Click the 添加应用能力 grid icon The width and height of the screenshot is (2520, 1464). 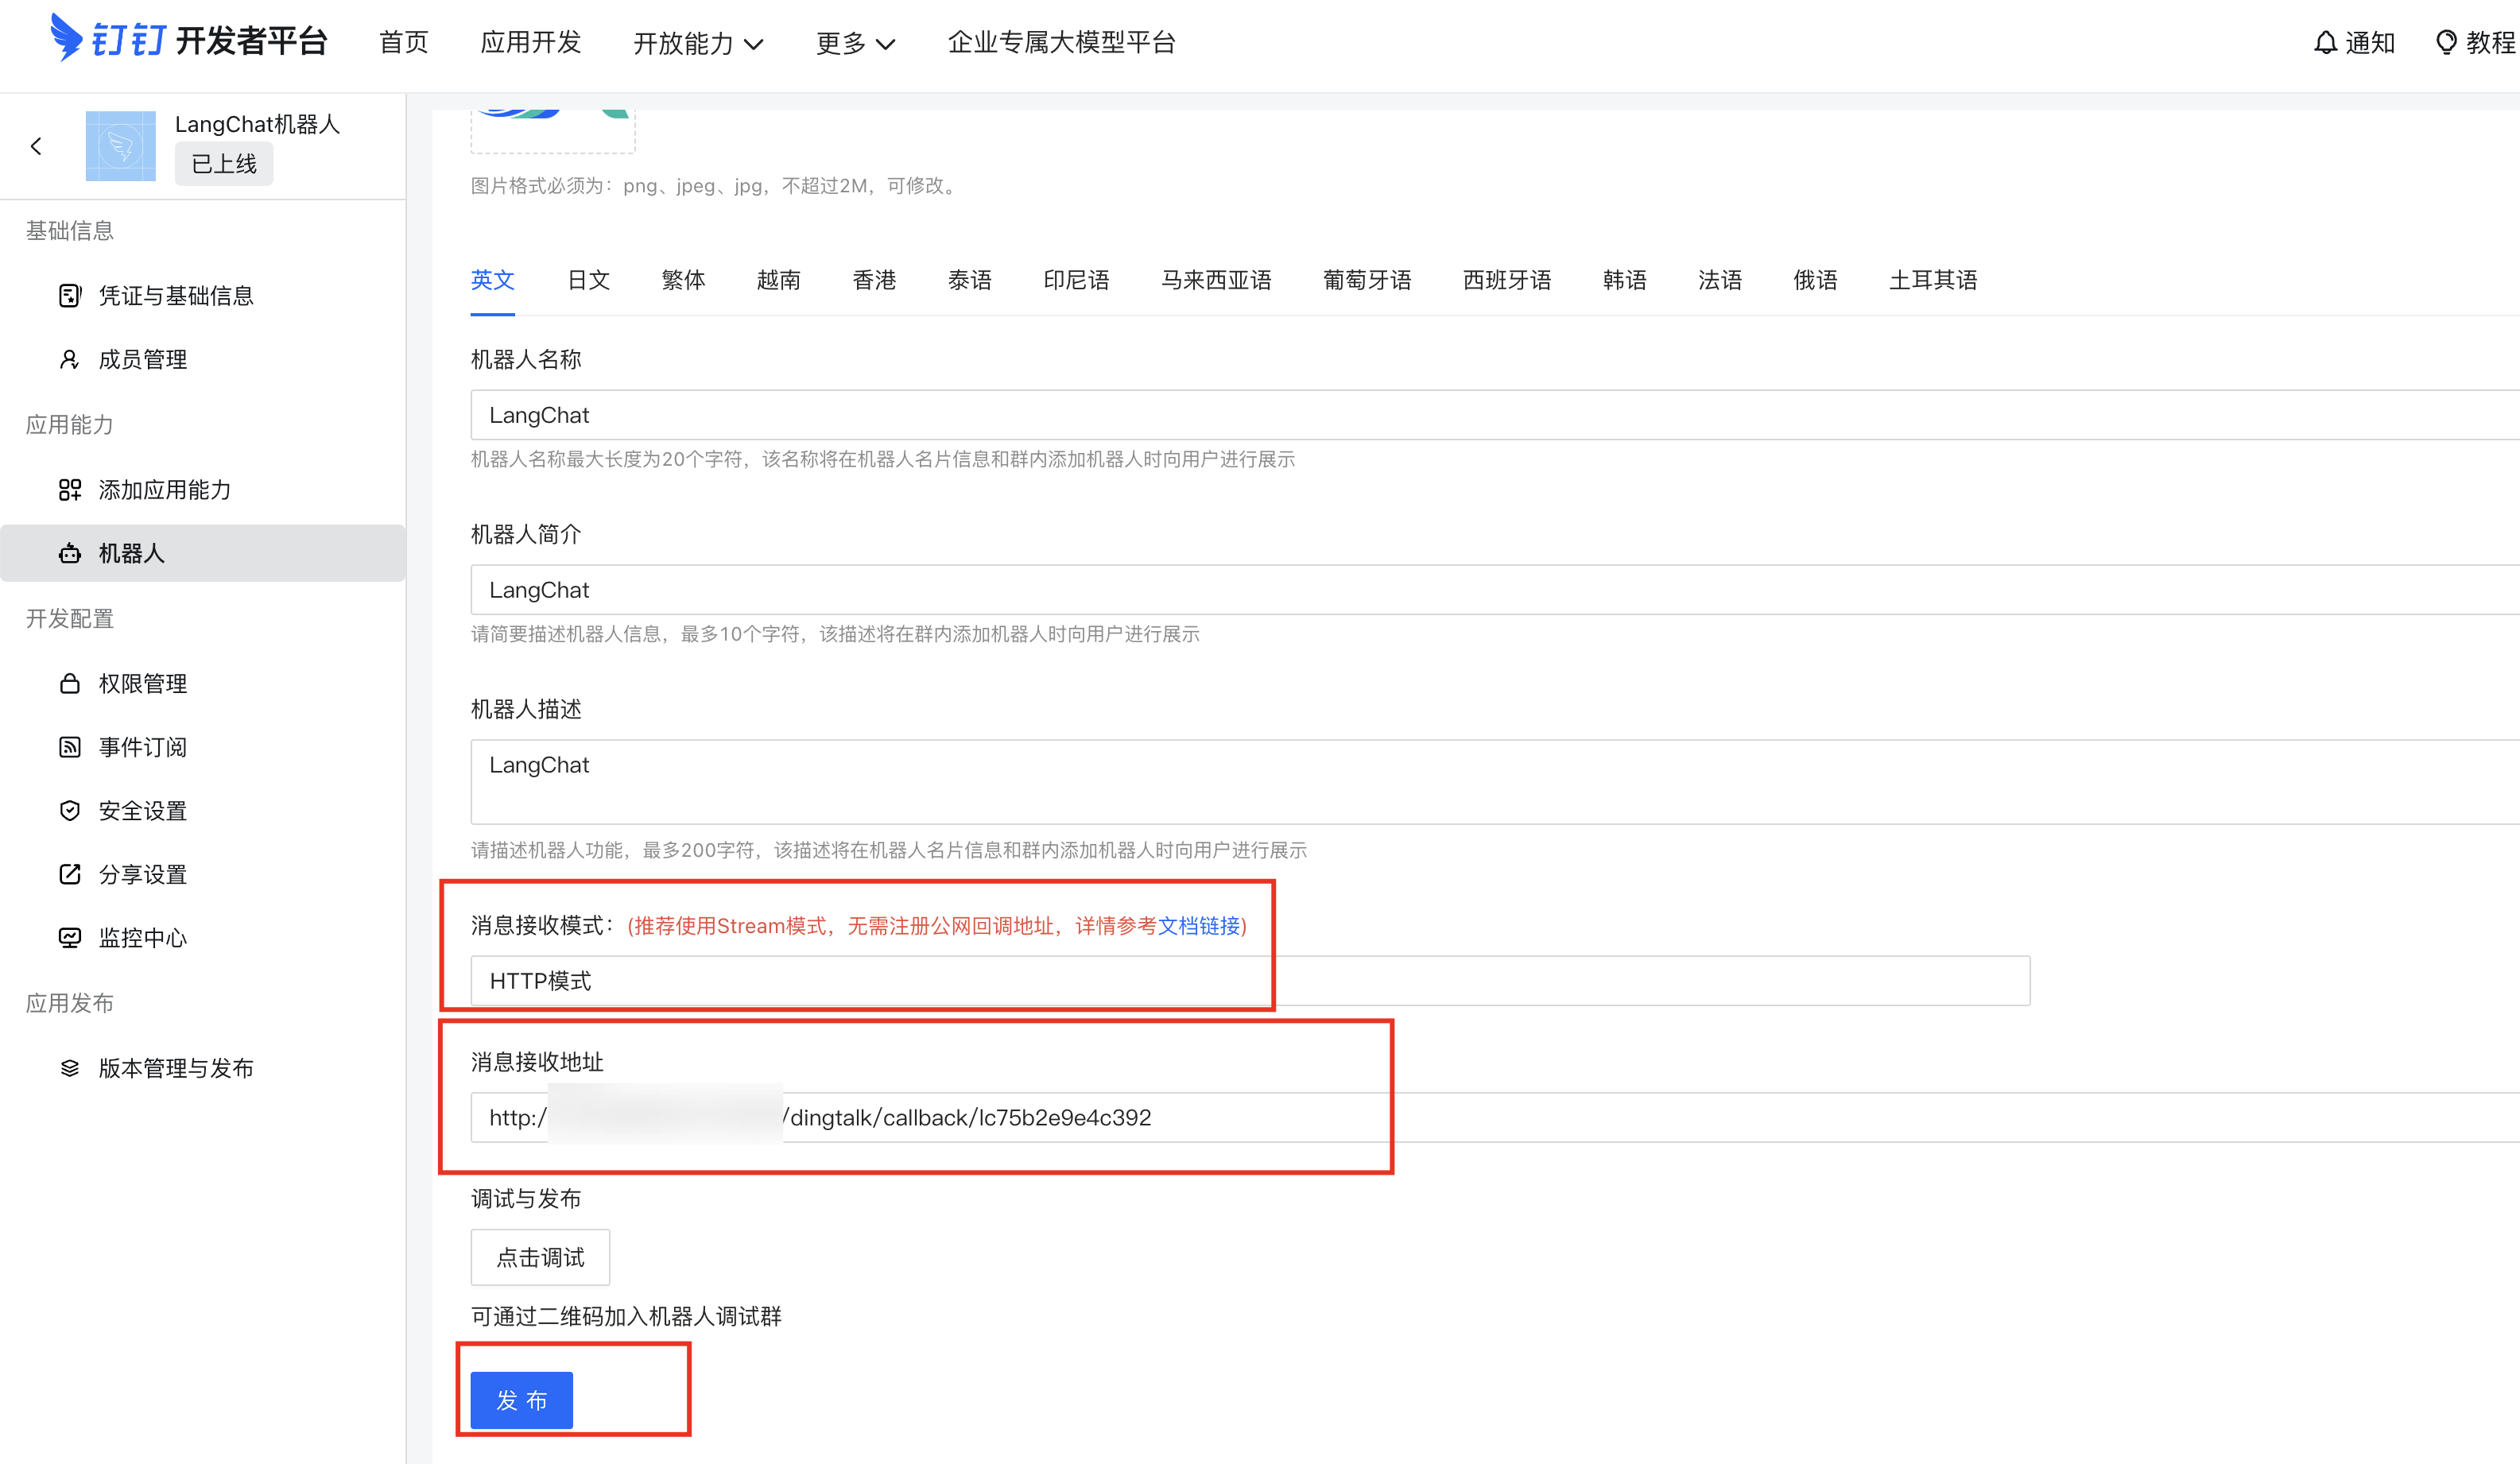point(69,489)
